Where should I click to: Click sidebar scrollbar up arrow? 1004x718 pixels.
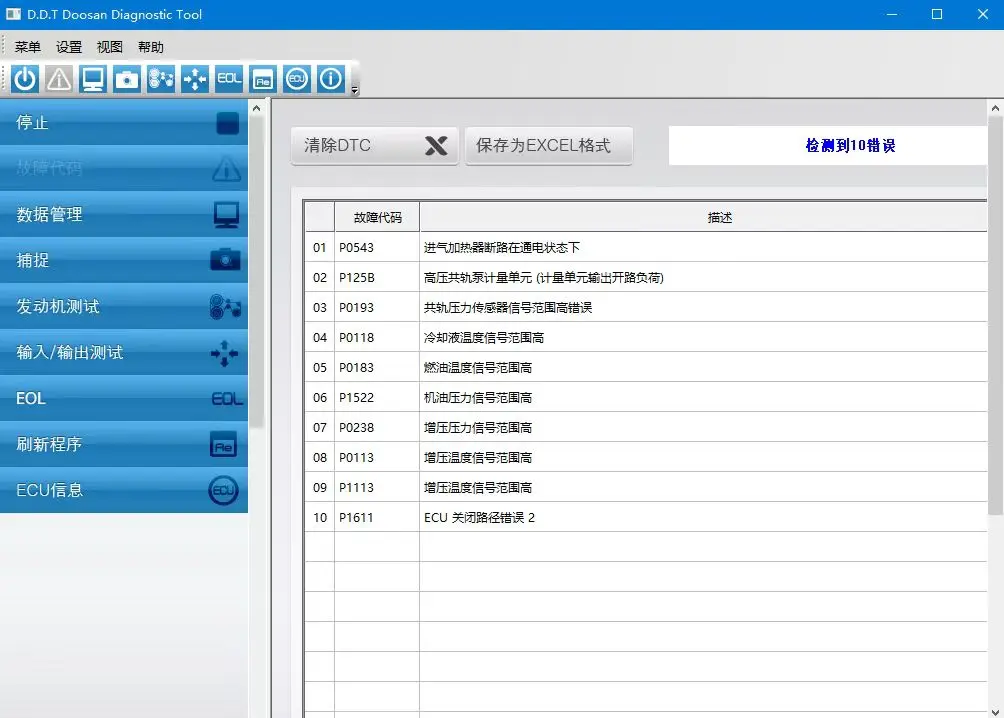coord(256,108)
